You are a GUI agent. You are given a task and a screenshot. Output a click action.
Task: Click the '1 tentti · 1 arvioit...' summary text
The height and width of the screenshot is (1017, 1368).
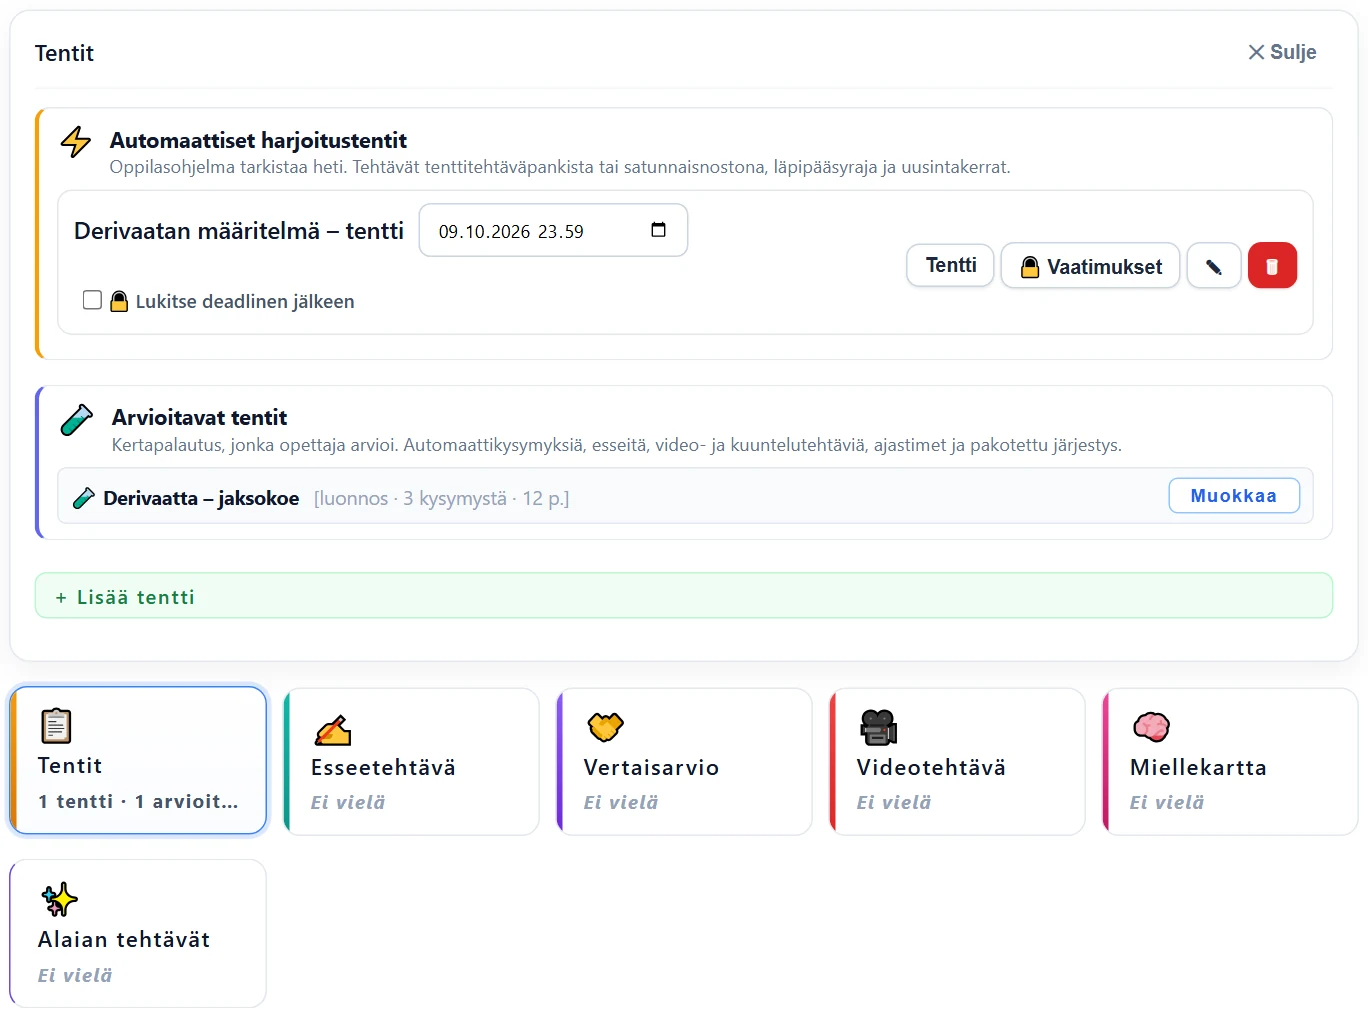coord(138,801)
